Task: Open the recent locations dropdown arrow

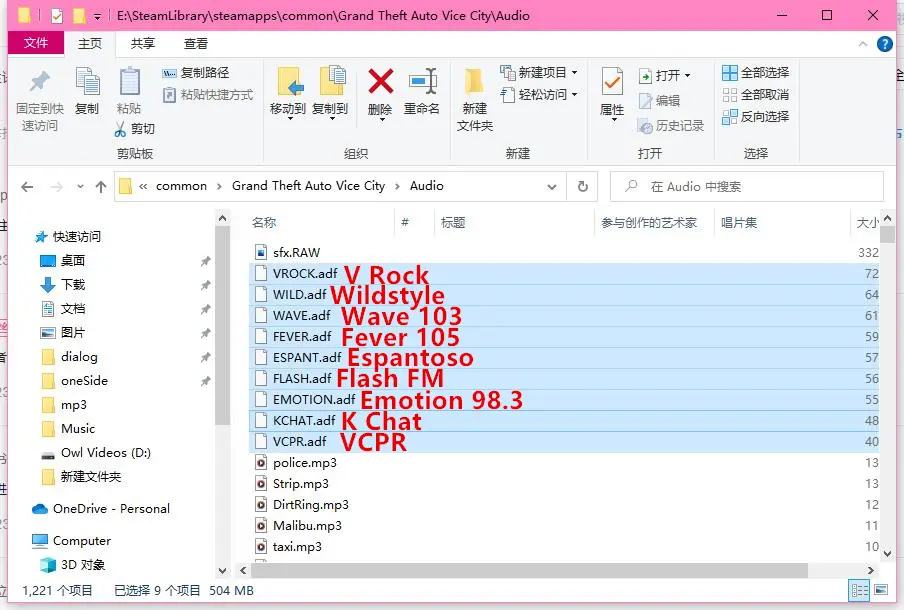Action: [x=80, y=186]
